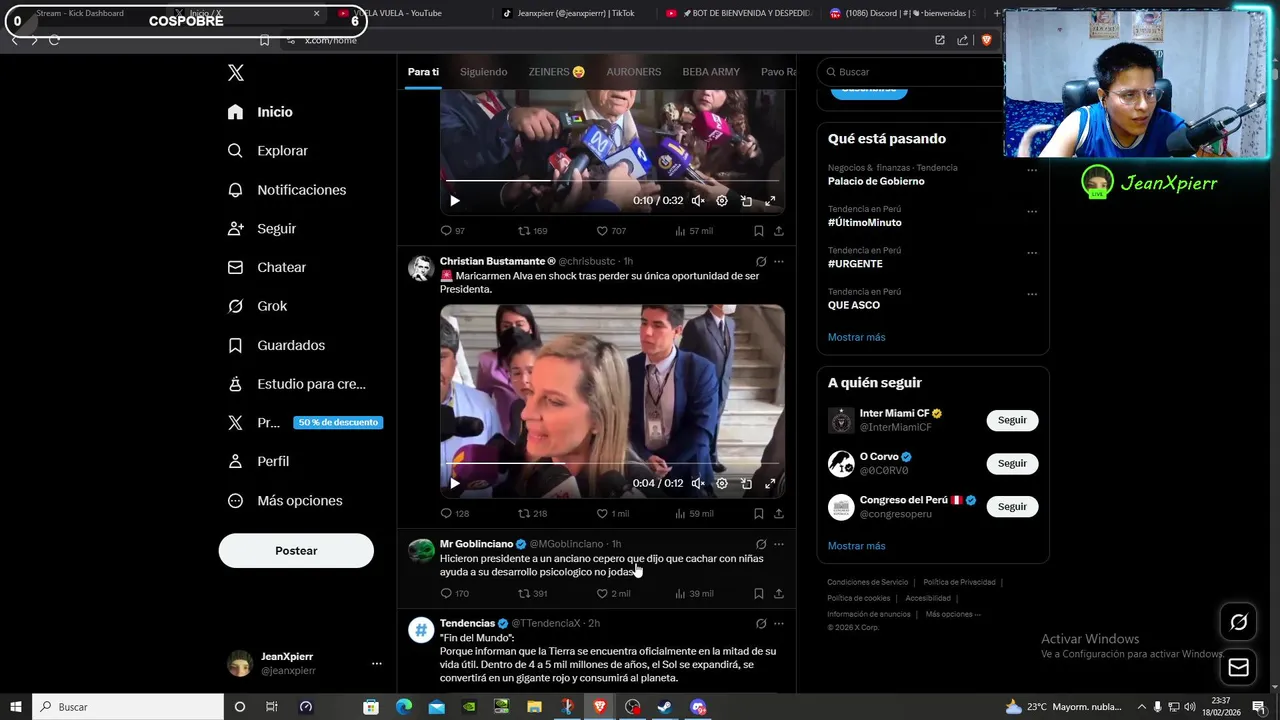This screenshot has width=1280, height=720.
Task: Open more options on Christian Bustamante's post
Action: (x=779, y=262)
